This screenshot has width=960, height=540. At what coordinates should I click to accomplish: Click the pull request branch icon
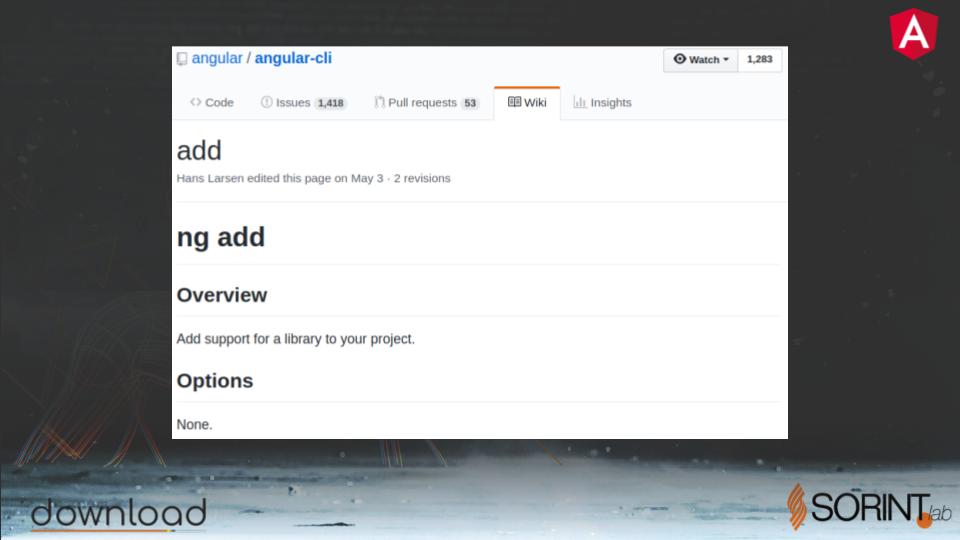click(380, 102)
